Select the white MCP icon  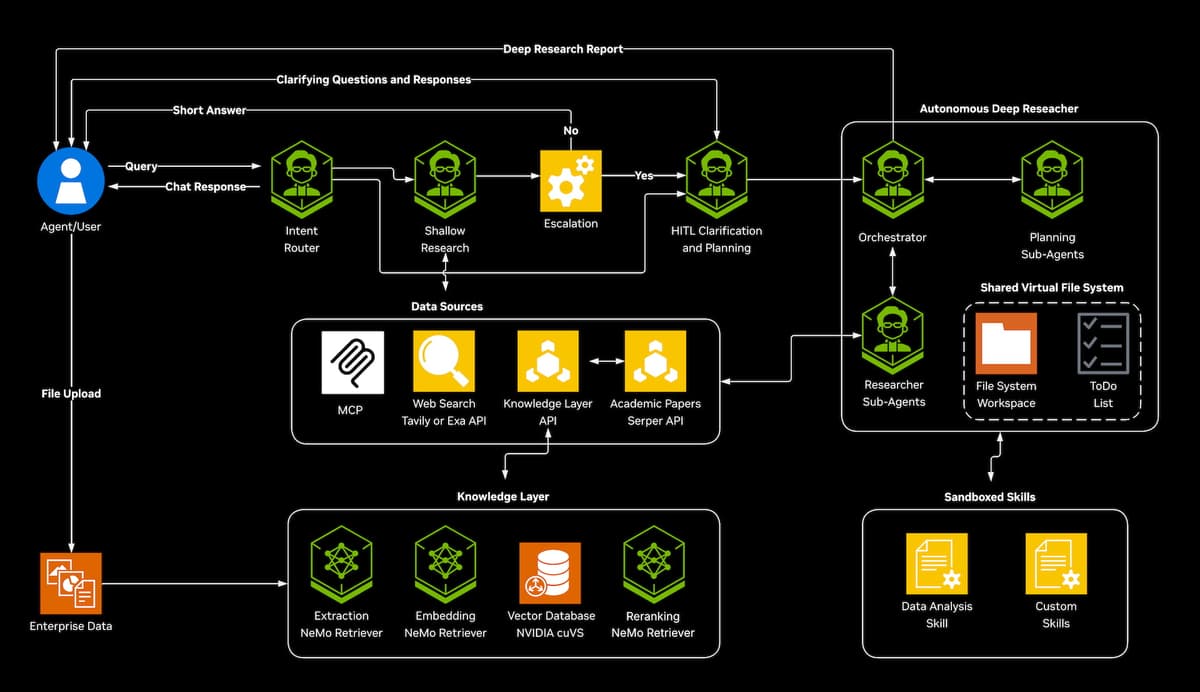tap(351, 362)
